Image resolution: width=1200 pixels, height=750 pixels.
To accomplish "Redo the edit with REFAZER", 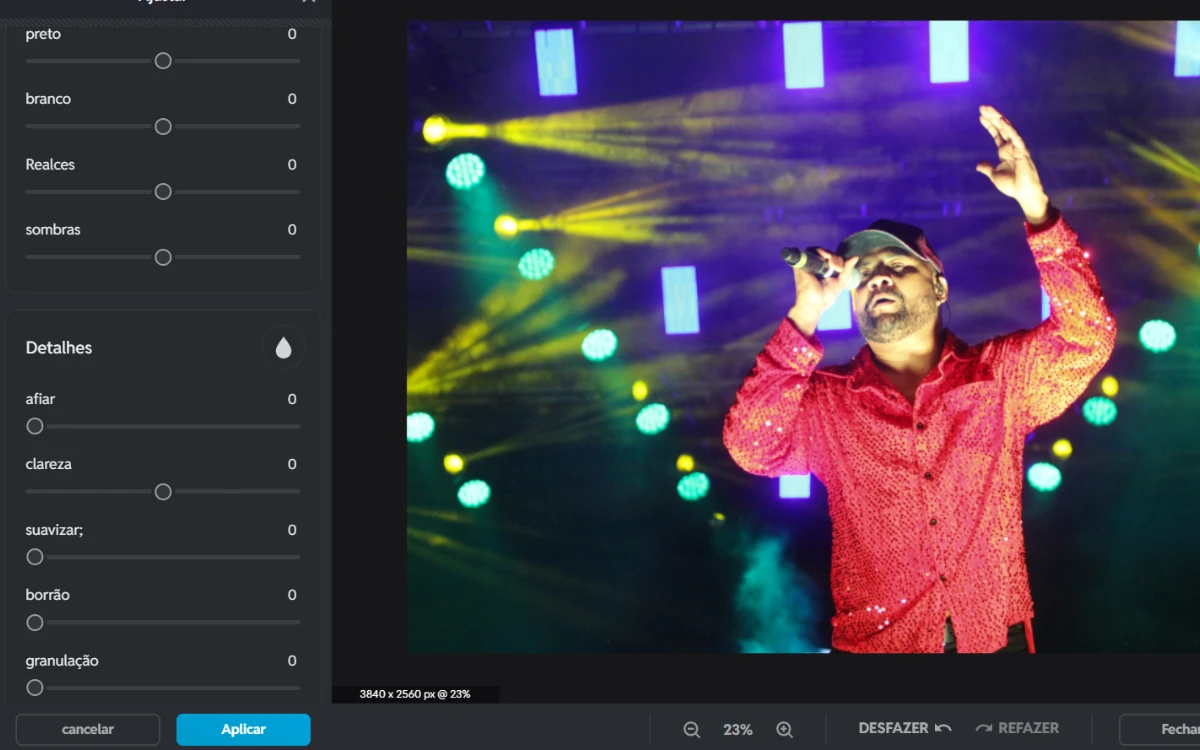I will coord(1016,729).
